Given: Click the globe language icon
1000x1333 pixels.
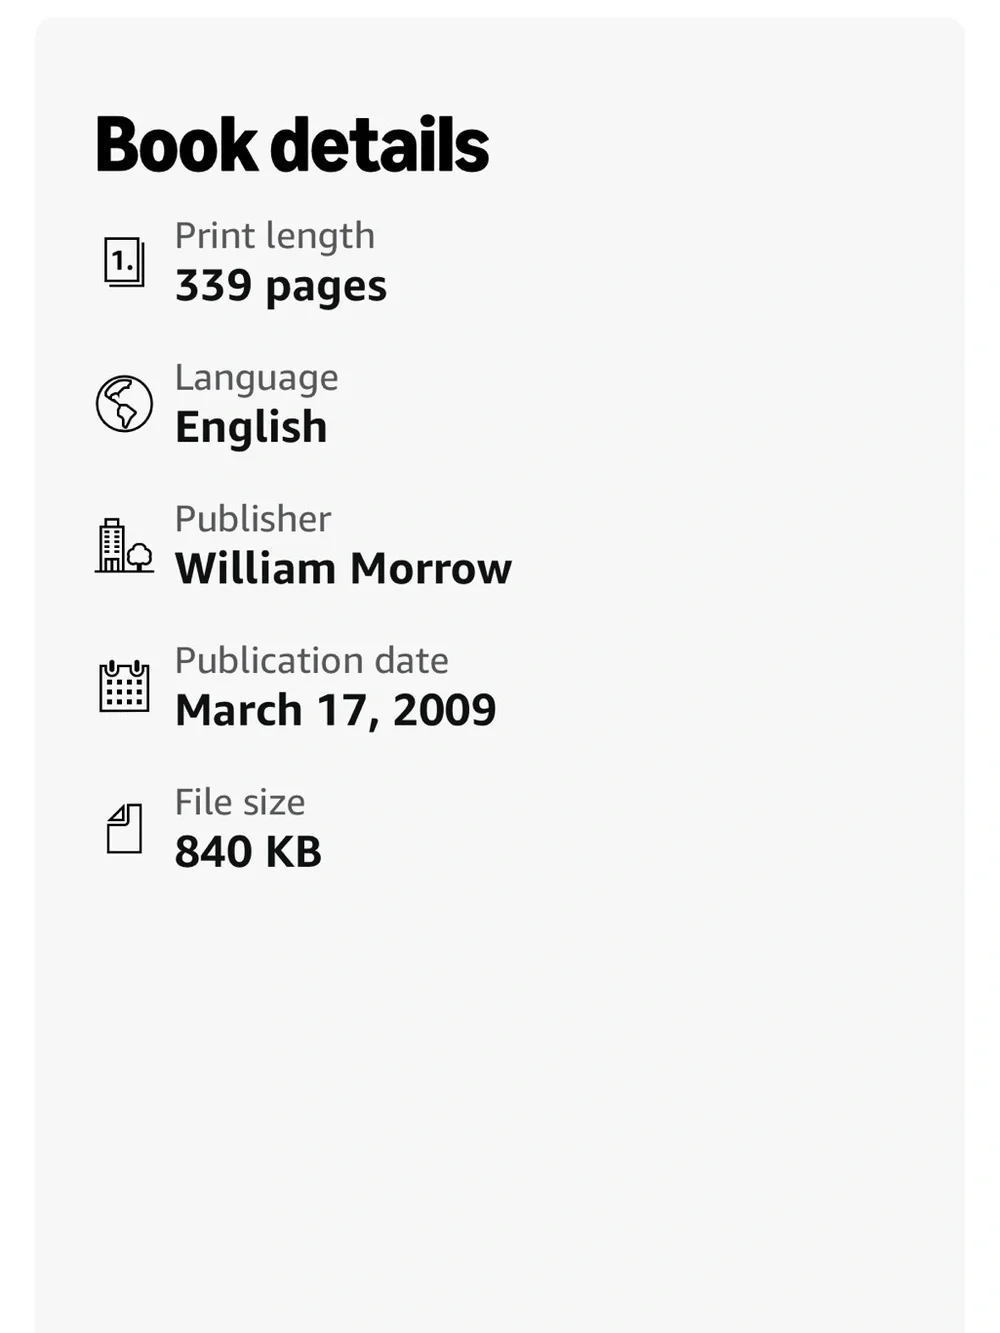Looking at the screenshot, I should (x=124, y=404).
